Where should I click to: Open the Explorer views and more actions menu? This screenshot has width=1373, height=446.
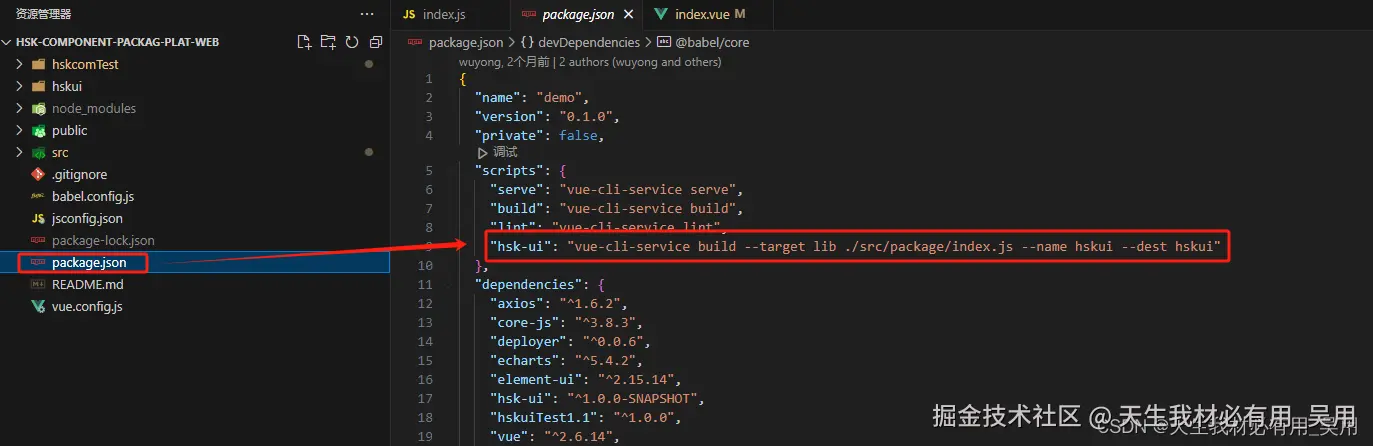(x=367, y=14)
